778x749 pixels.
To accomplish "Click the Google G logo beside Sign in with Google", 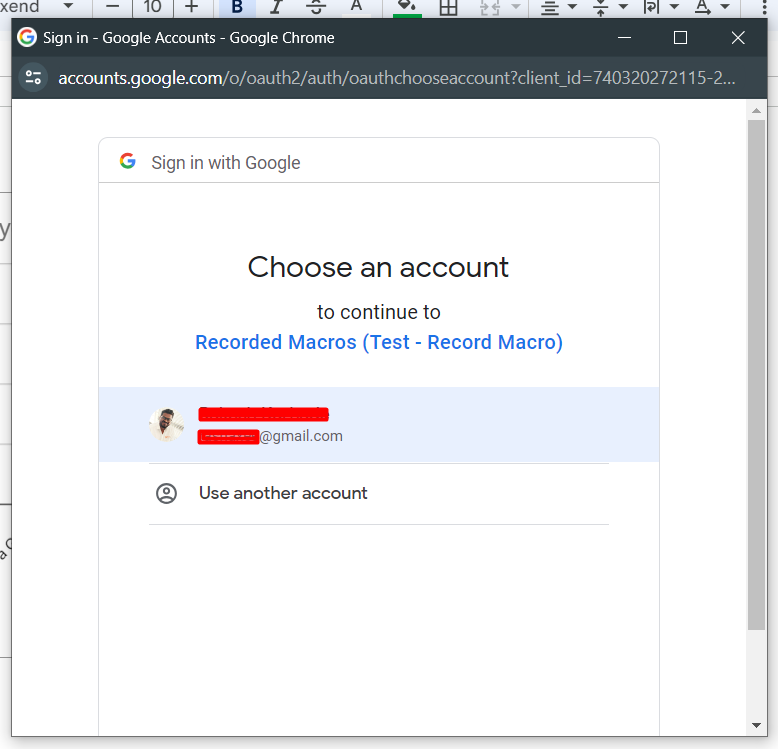I will tap(128, 161).
